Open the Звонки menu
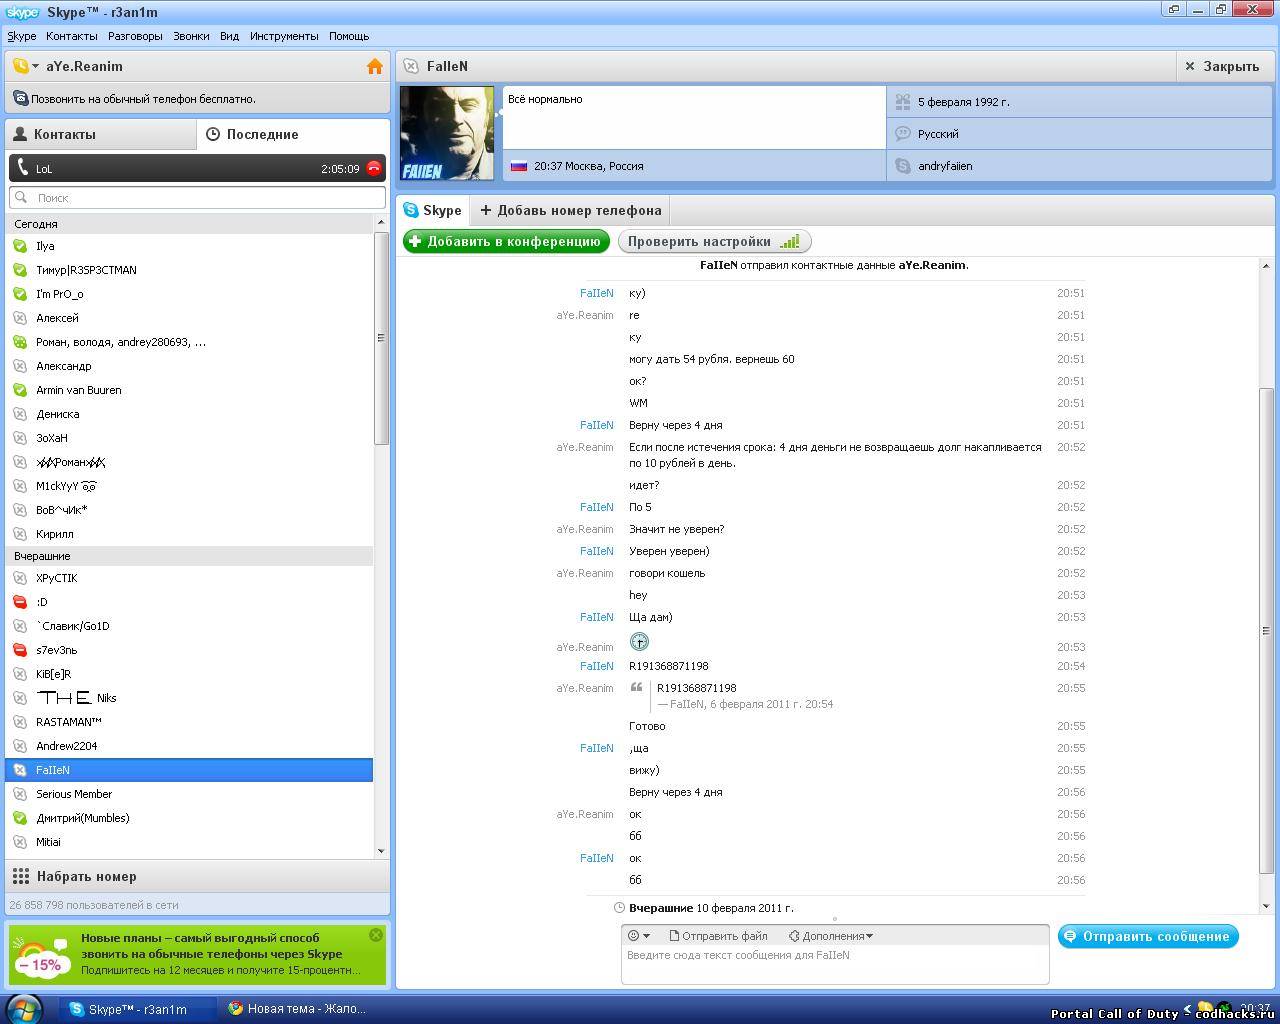The height and width of the screenshot is (1024, 1280). (191, 36)
